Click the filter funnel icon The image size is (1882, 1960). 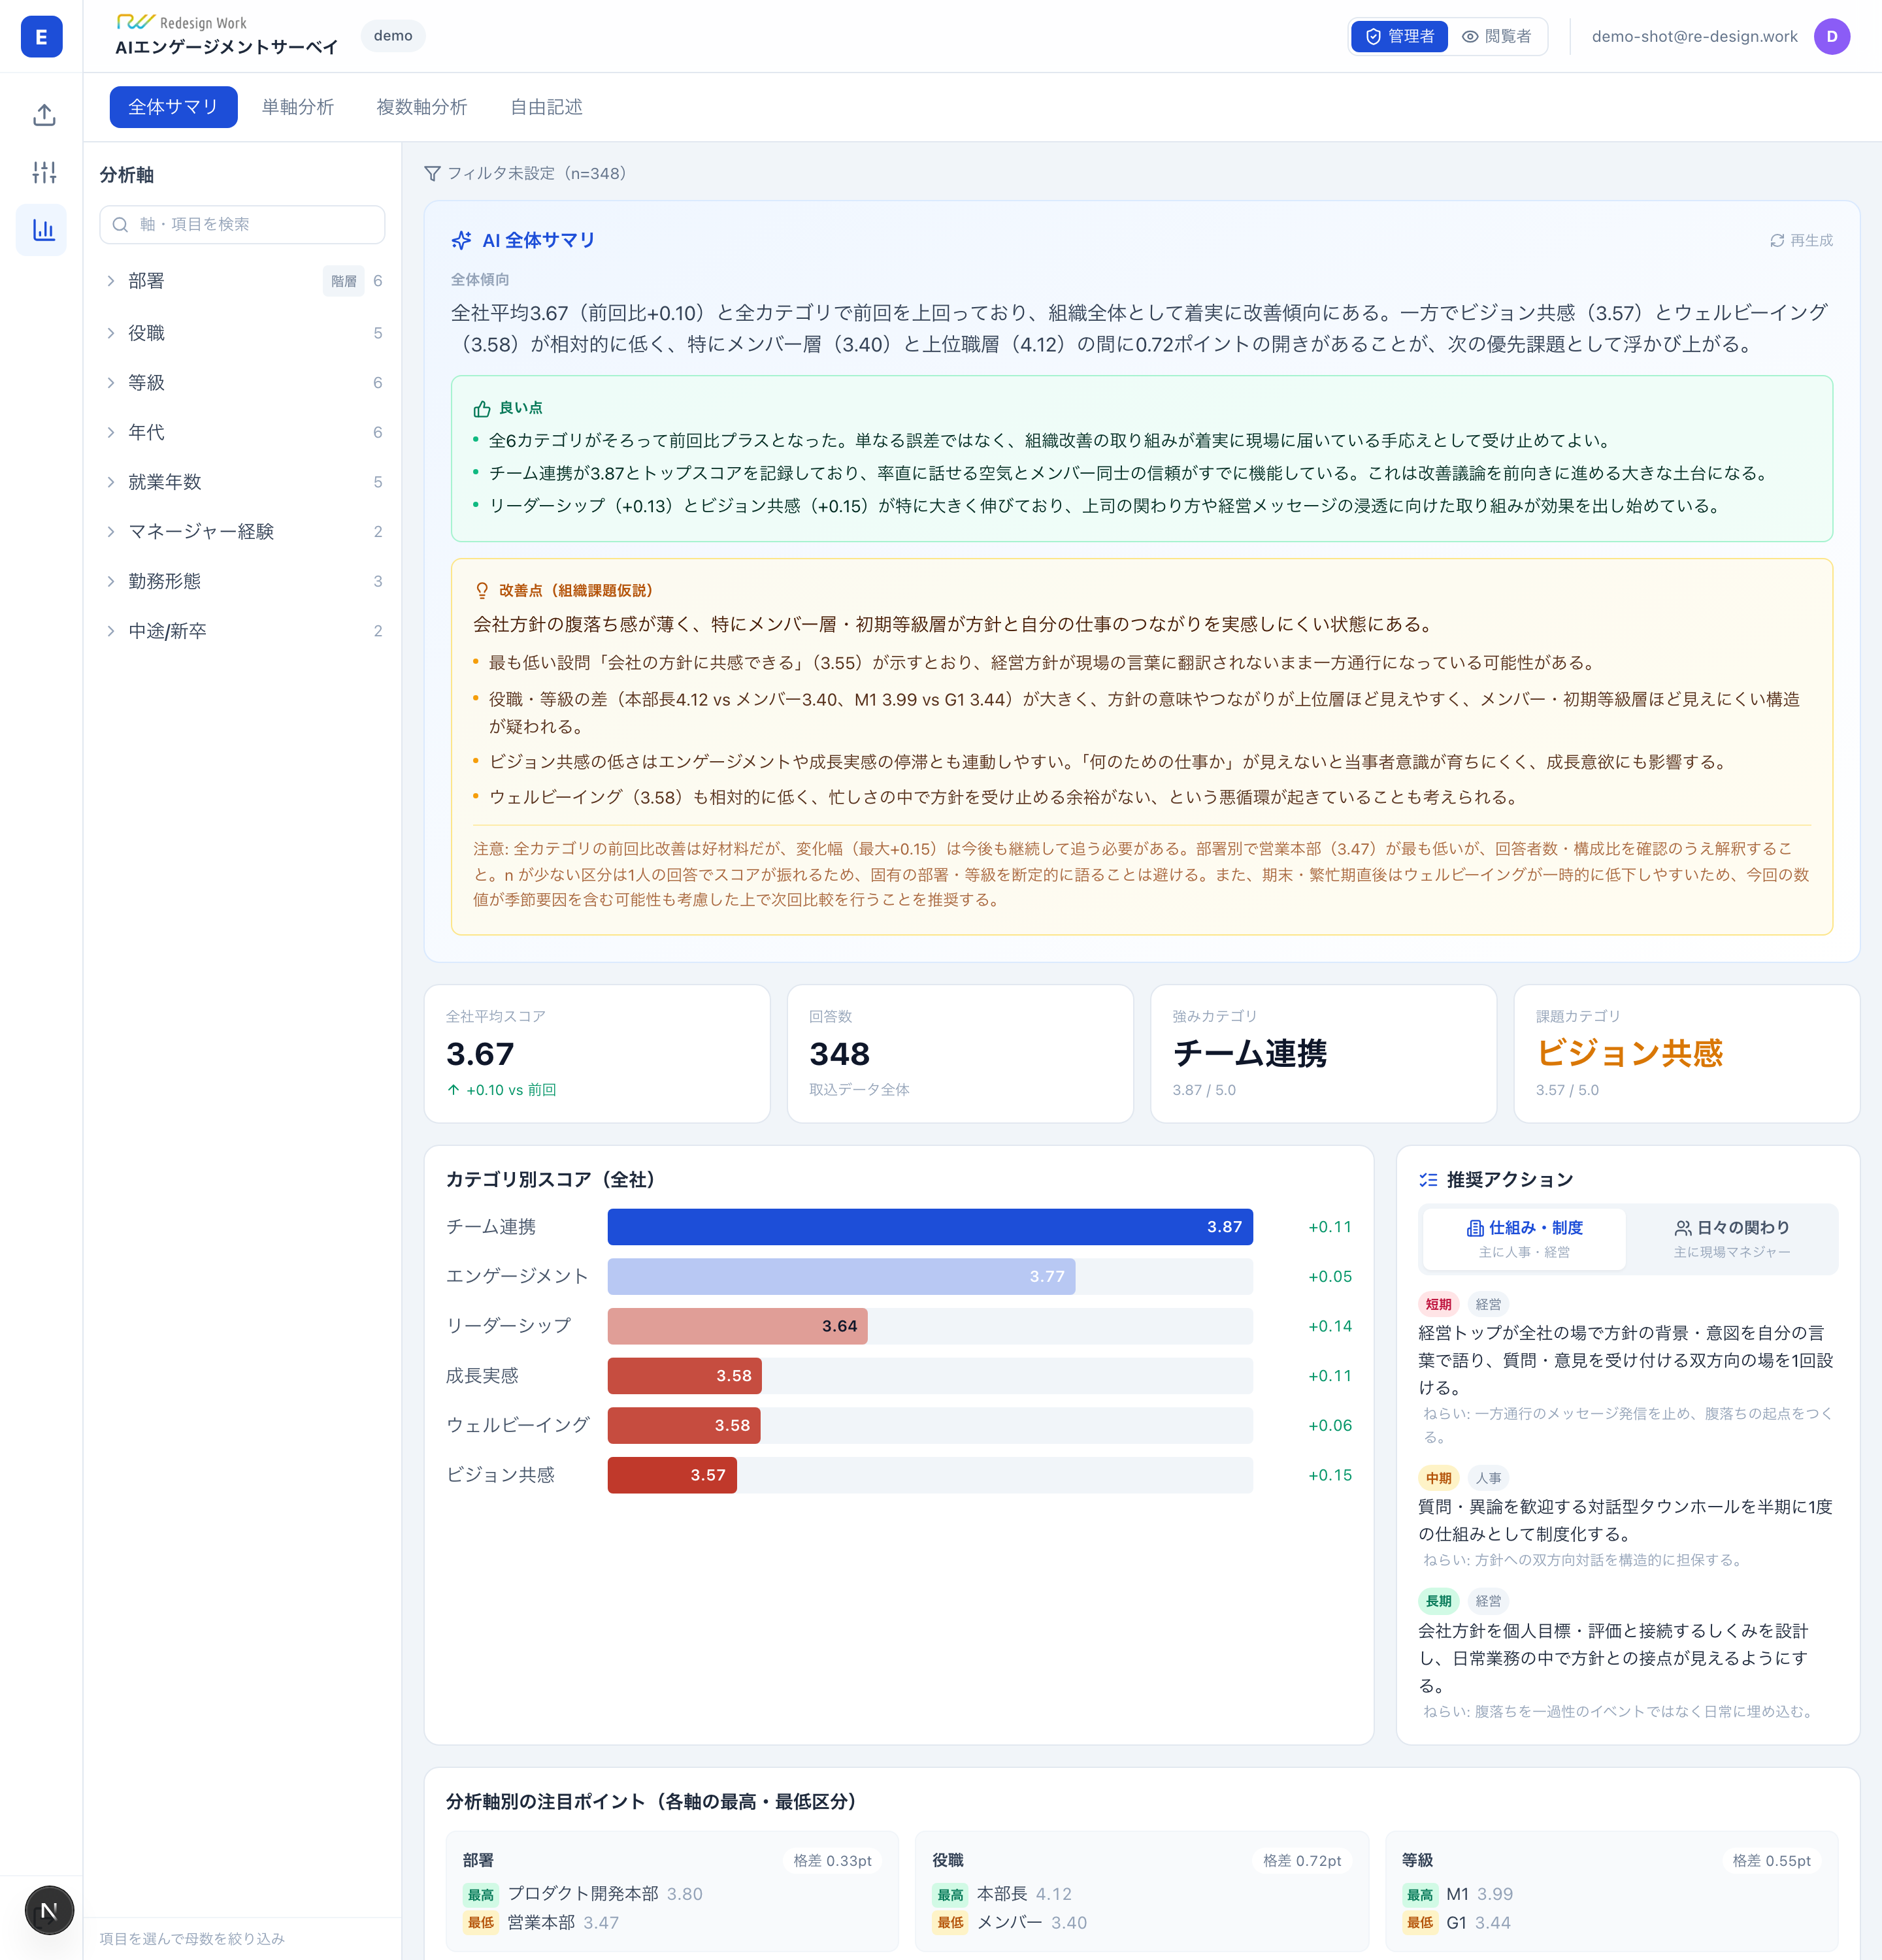[x=432, y=173]
